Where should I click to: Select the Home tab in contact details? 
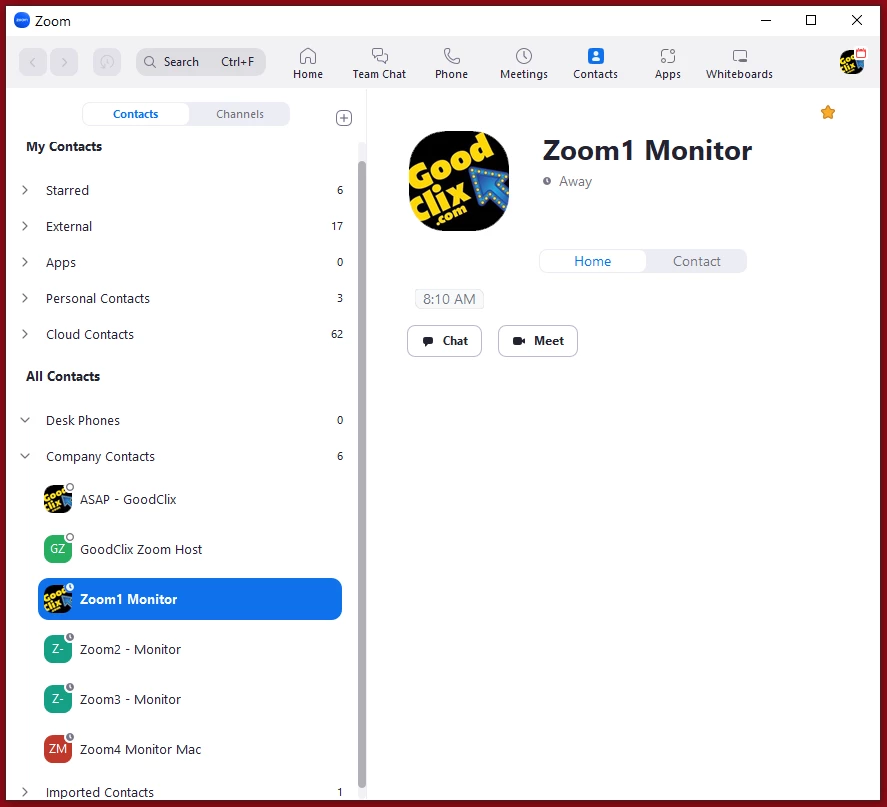[592, 261]
